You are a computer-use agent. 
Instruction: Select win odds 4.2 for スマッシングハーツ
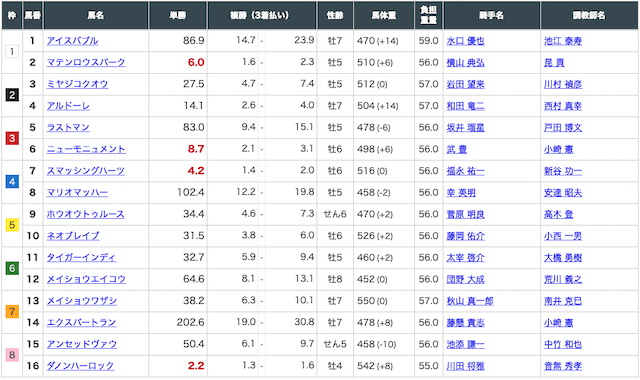click(x=196, y=171)
